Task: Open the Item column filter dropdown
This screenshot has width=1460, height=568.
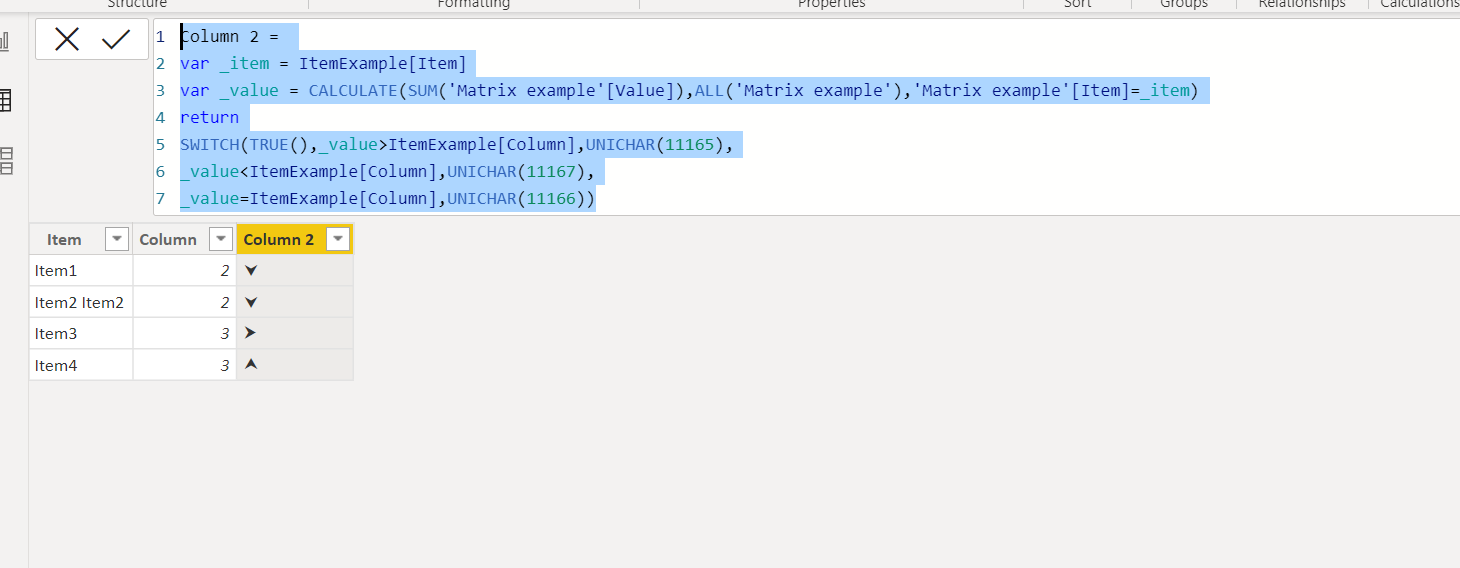Action: tap(117, 239)
